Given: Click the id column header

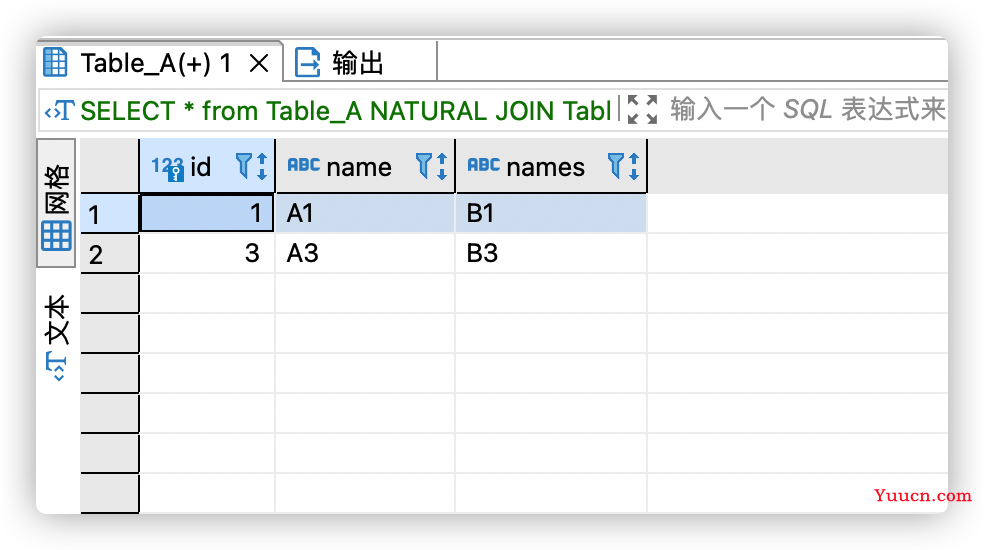Looking at the screenshot, I should (207, 166).
